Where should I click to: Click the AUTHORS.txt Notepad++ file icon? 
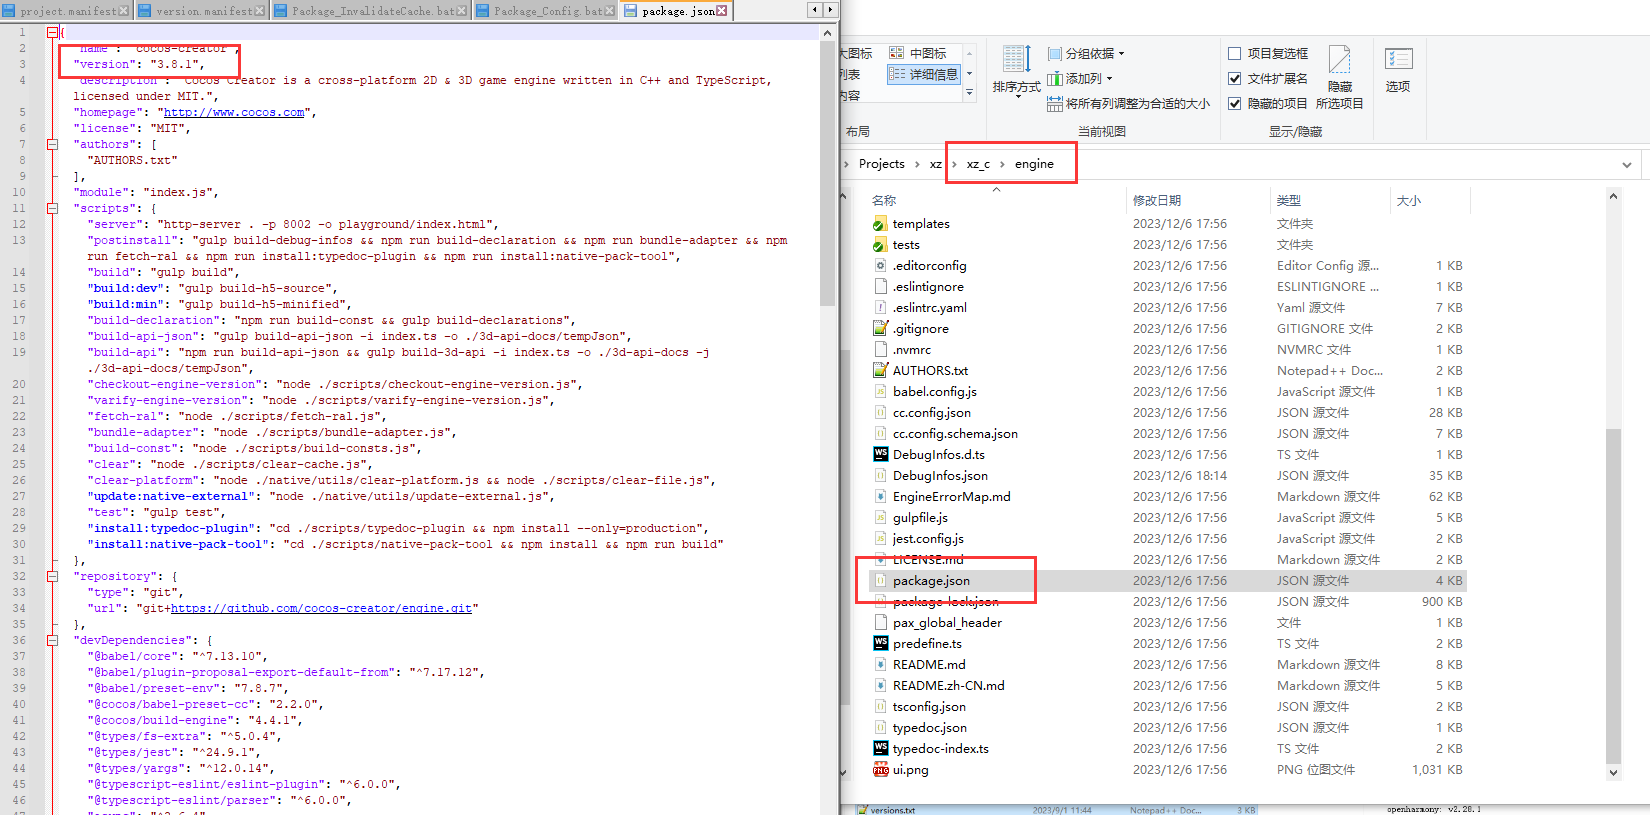point(880,371)
